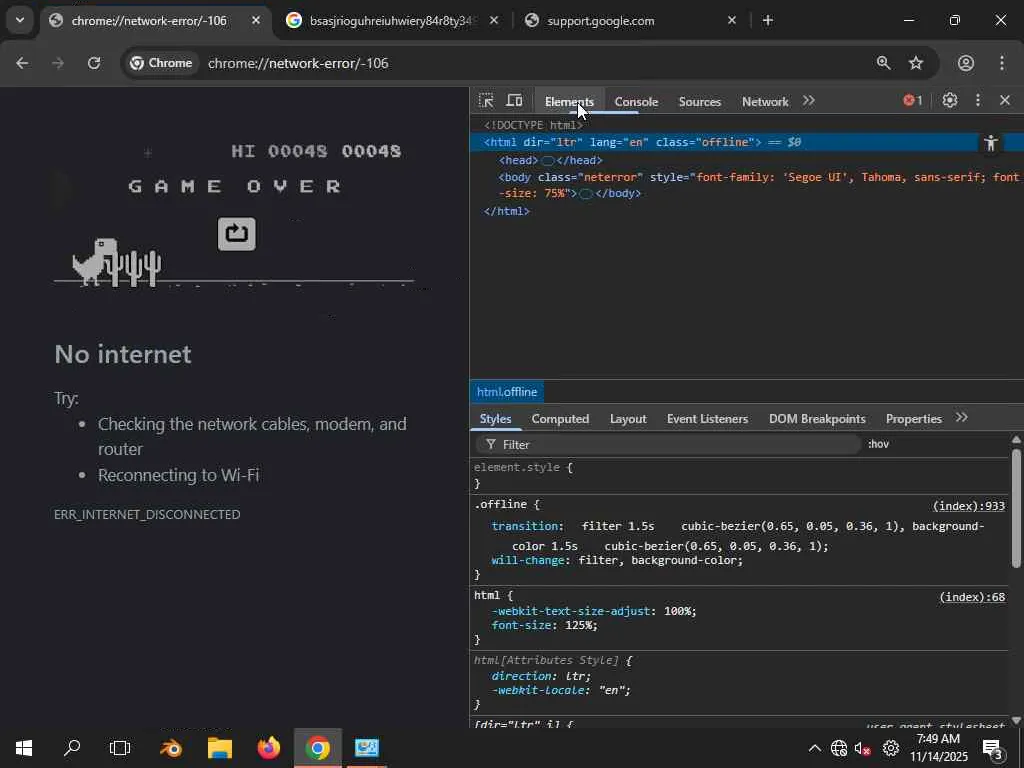The width and height of the screenshot is (1024, 768).
Task: Open the Sources tab
Action: pyautogui.click(x=699, y=101)
